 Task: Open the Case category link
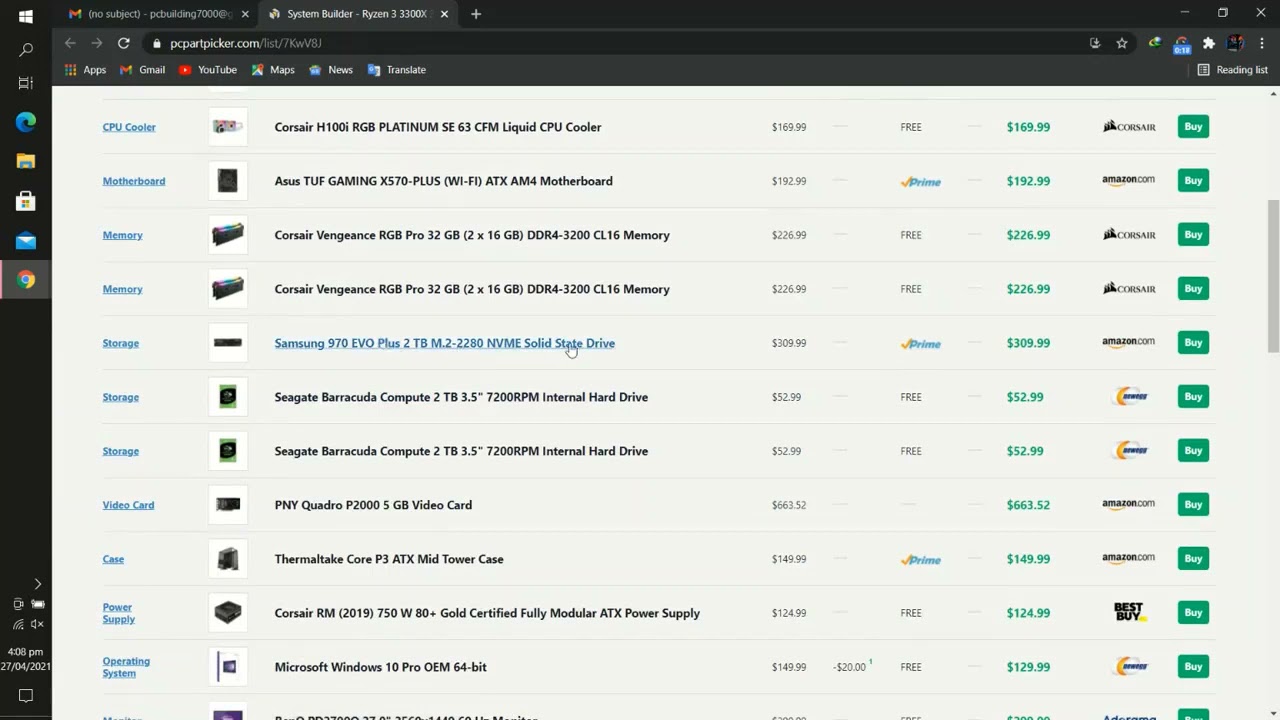(113, 559)
